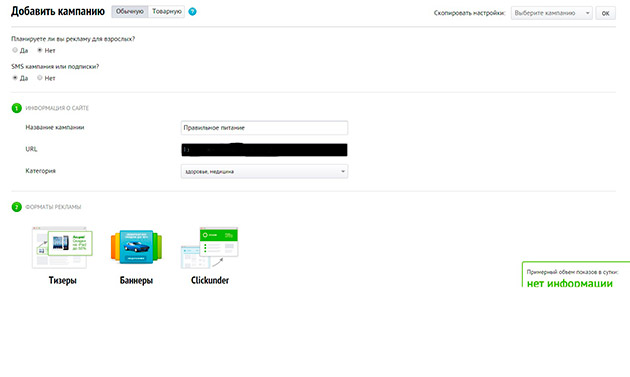Click the Баннеры text label
Viewport: 630px width, 377px height.
tap(136, 280)
